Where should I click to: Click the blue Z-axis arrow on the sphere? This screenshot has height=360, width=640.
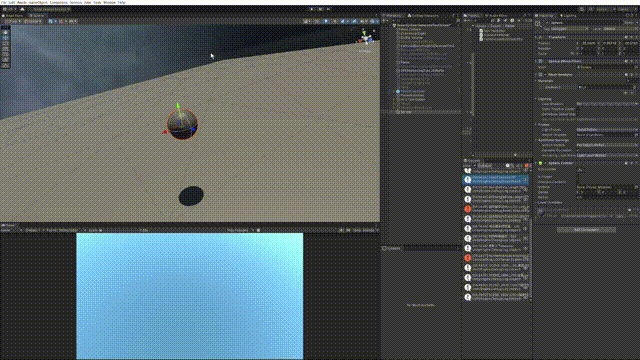point(193,129)
